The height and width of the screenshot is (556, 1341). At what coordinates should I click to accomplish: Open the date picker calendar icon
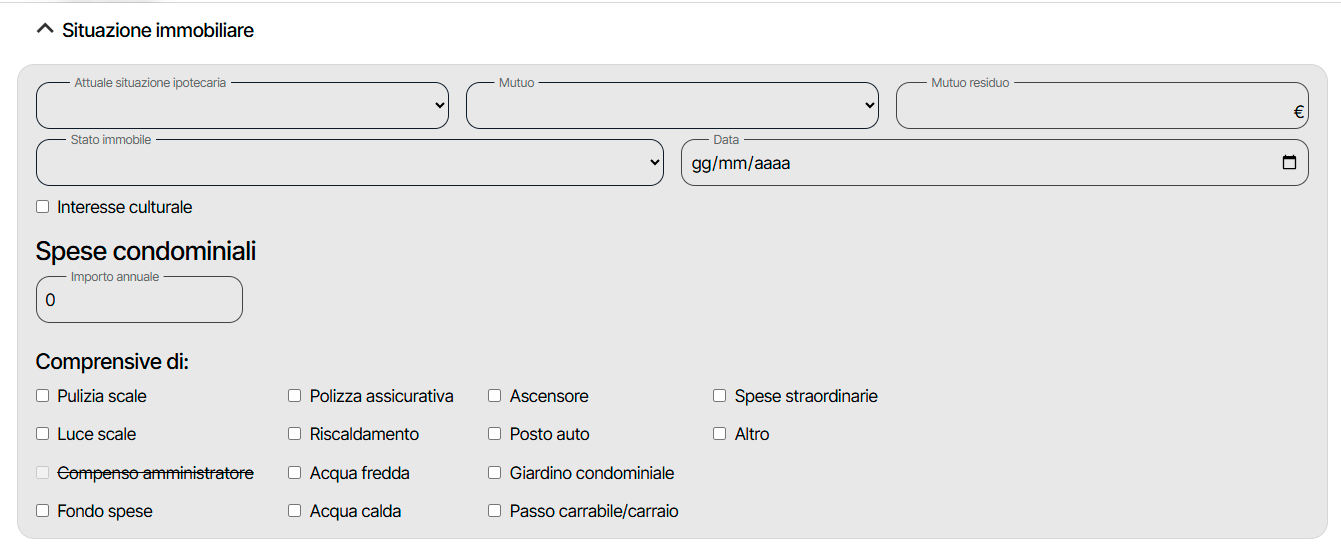[1289, 163]
